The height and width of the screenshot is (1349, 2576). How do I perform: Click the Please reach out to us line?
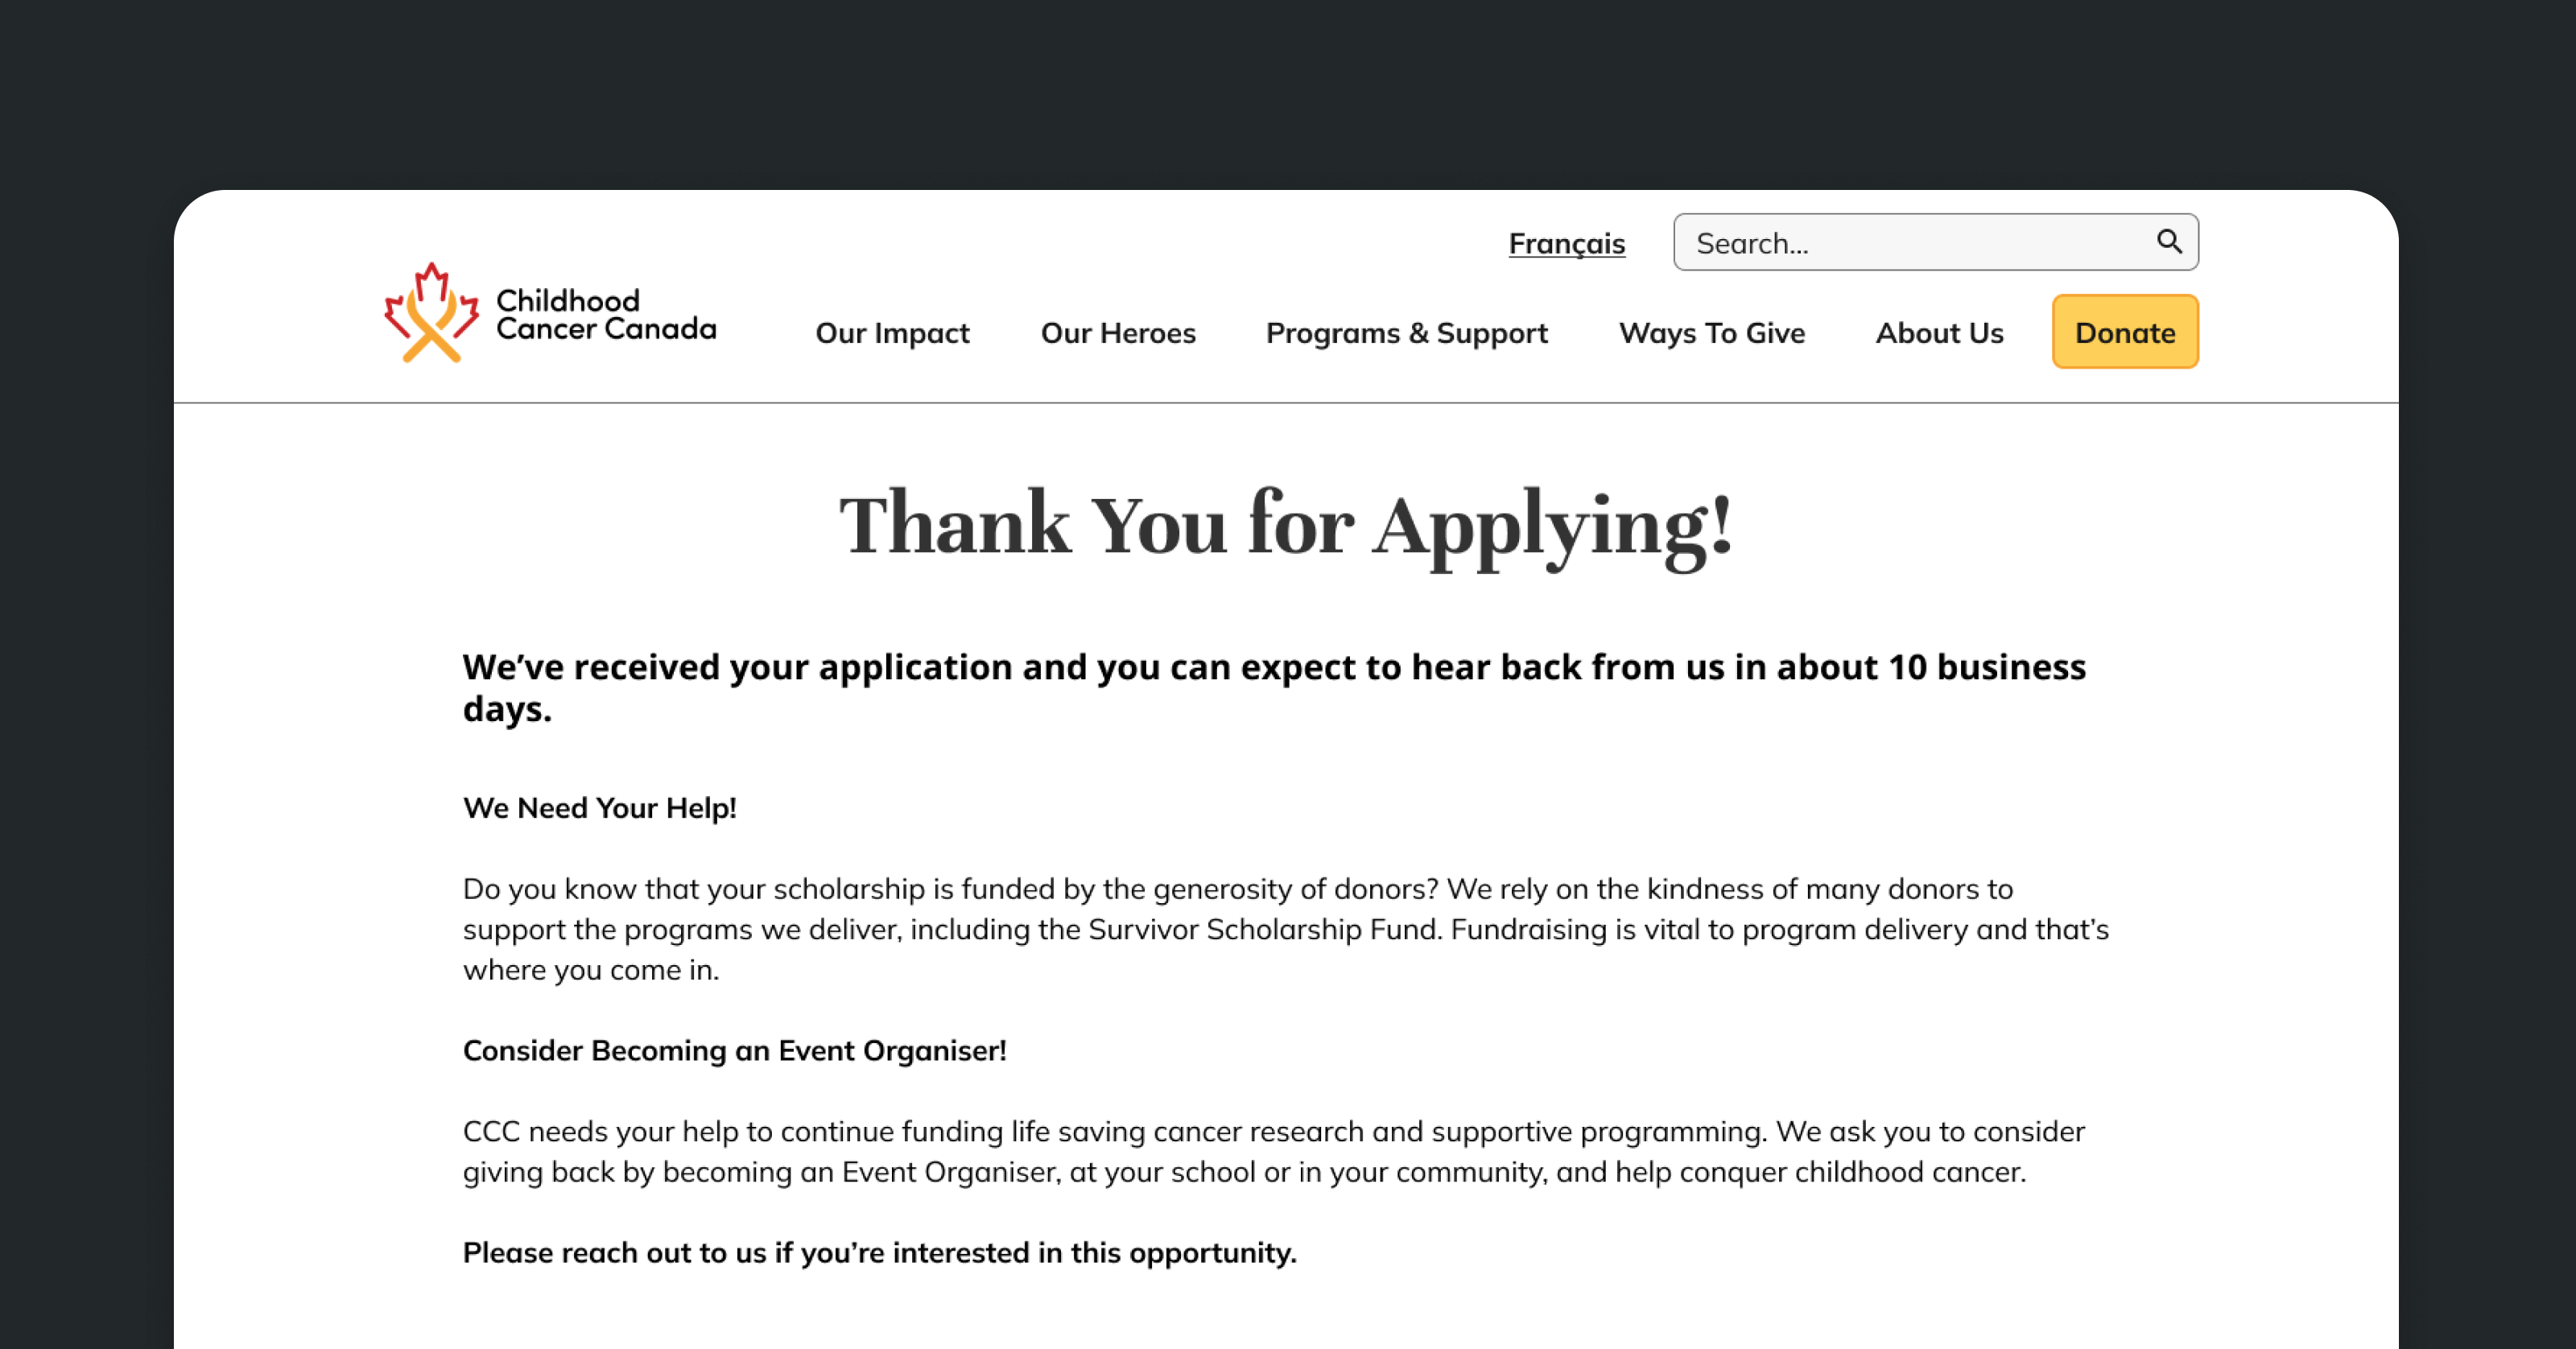(879, 1253)
